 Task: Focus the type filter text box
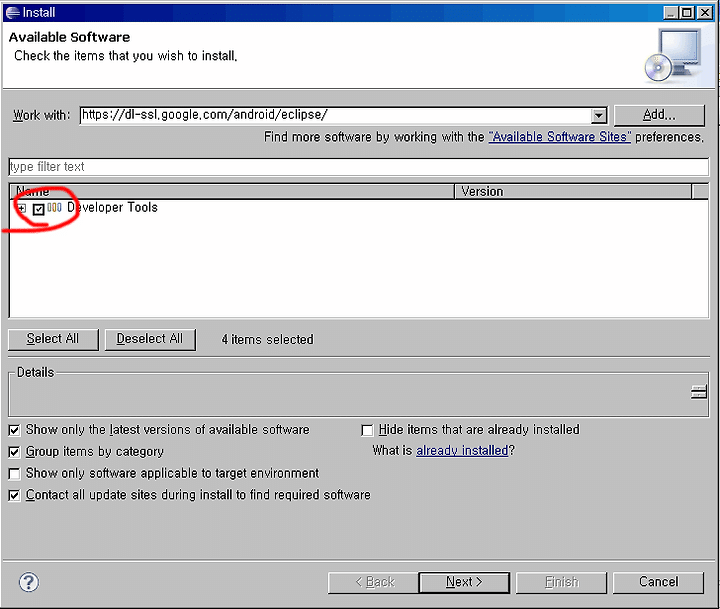click(358, 167)
